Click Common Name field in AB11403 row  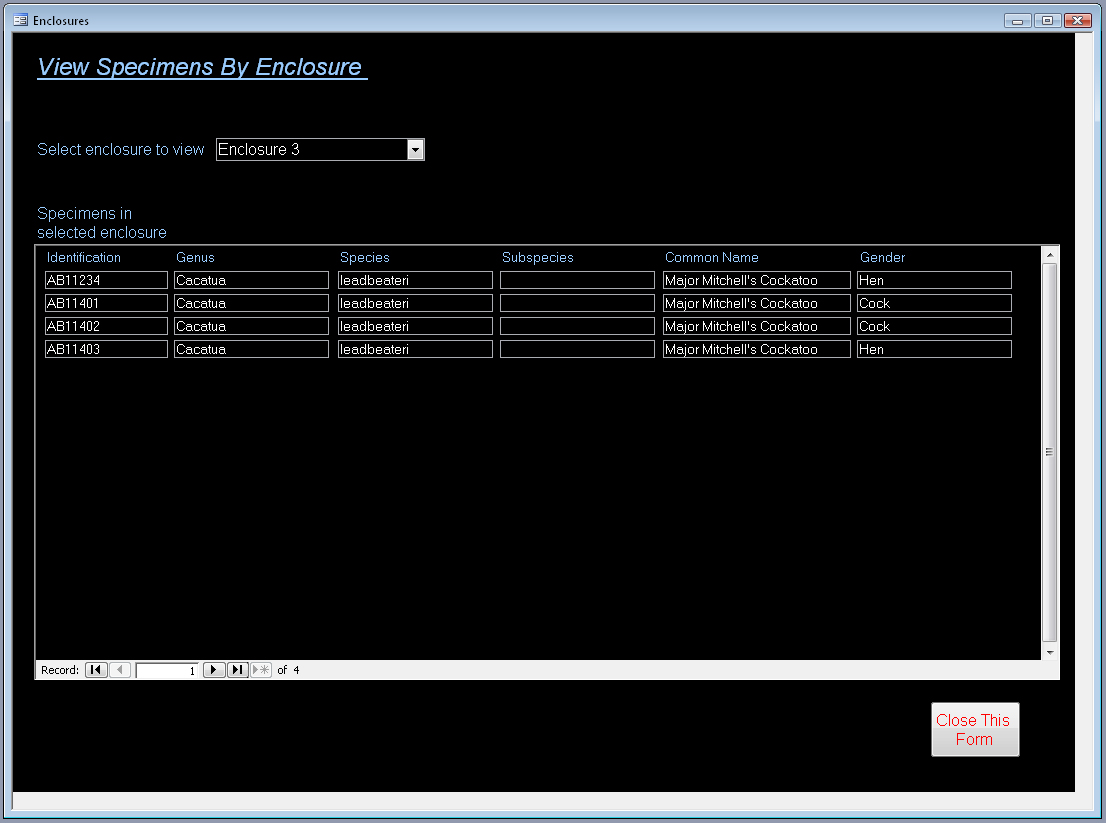click(757, 349)
